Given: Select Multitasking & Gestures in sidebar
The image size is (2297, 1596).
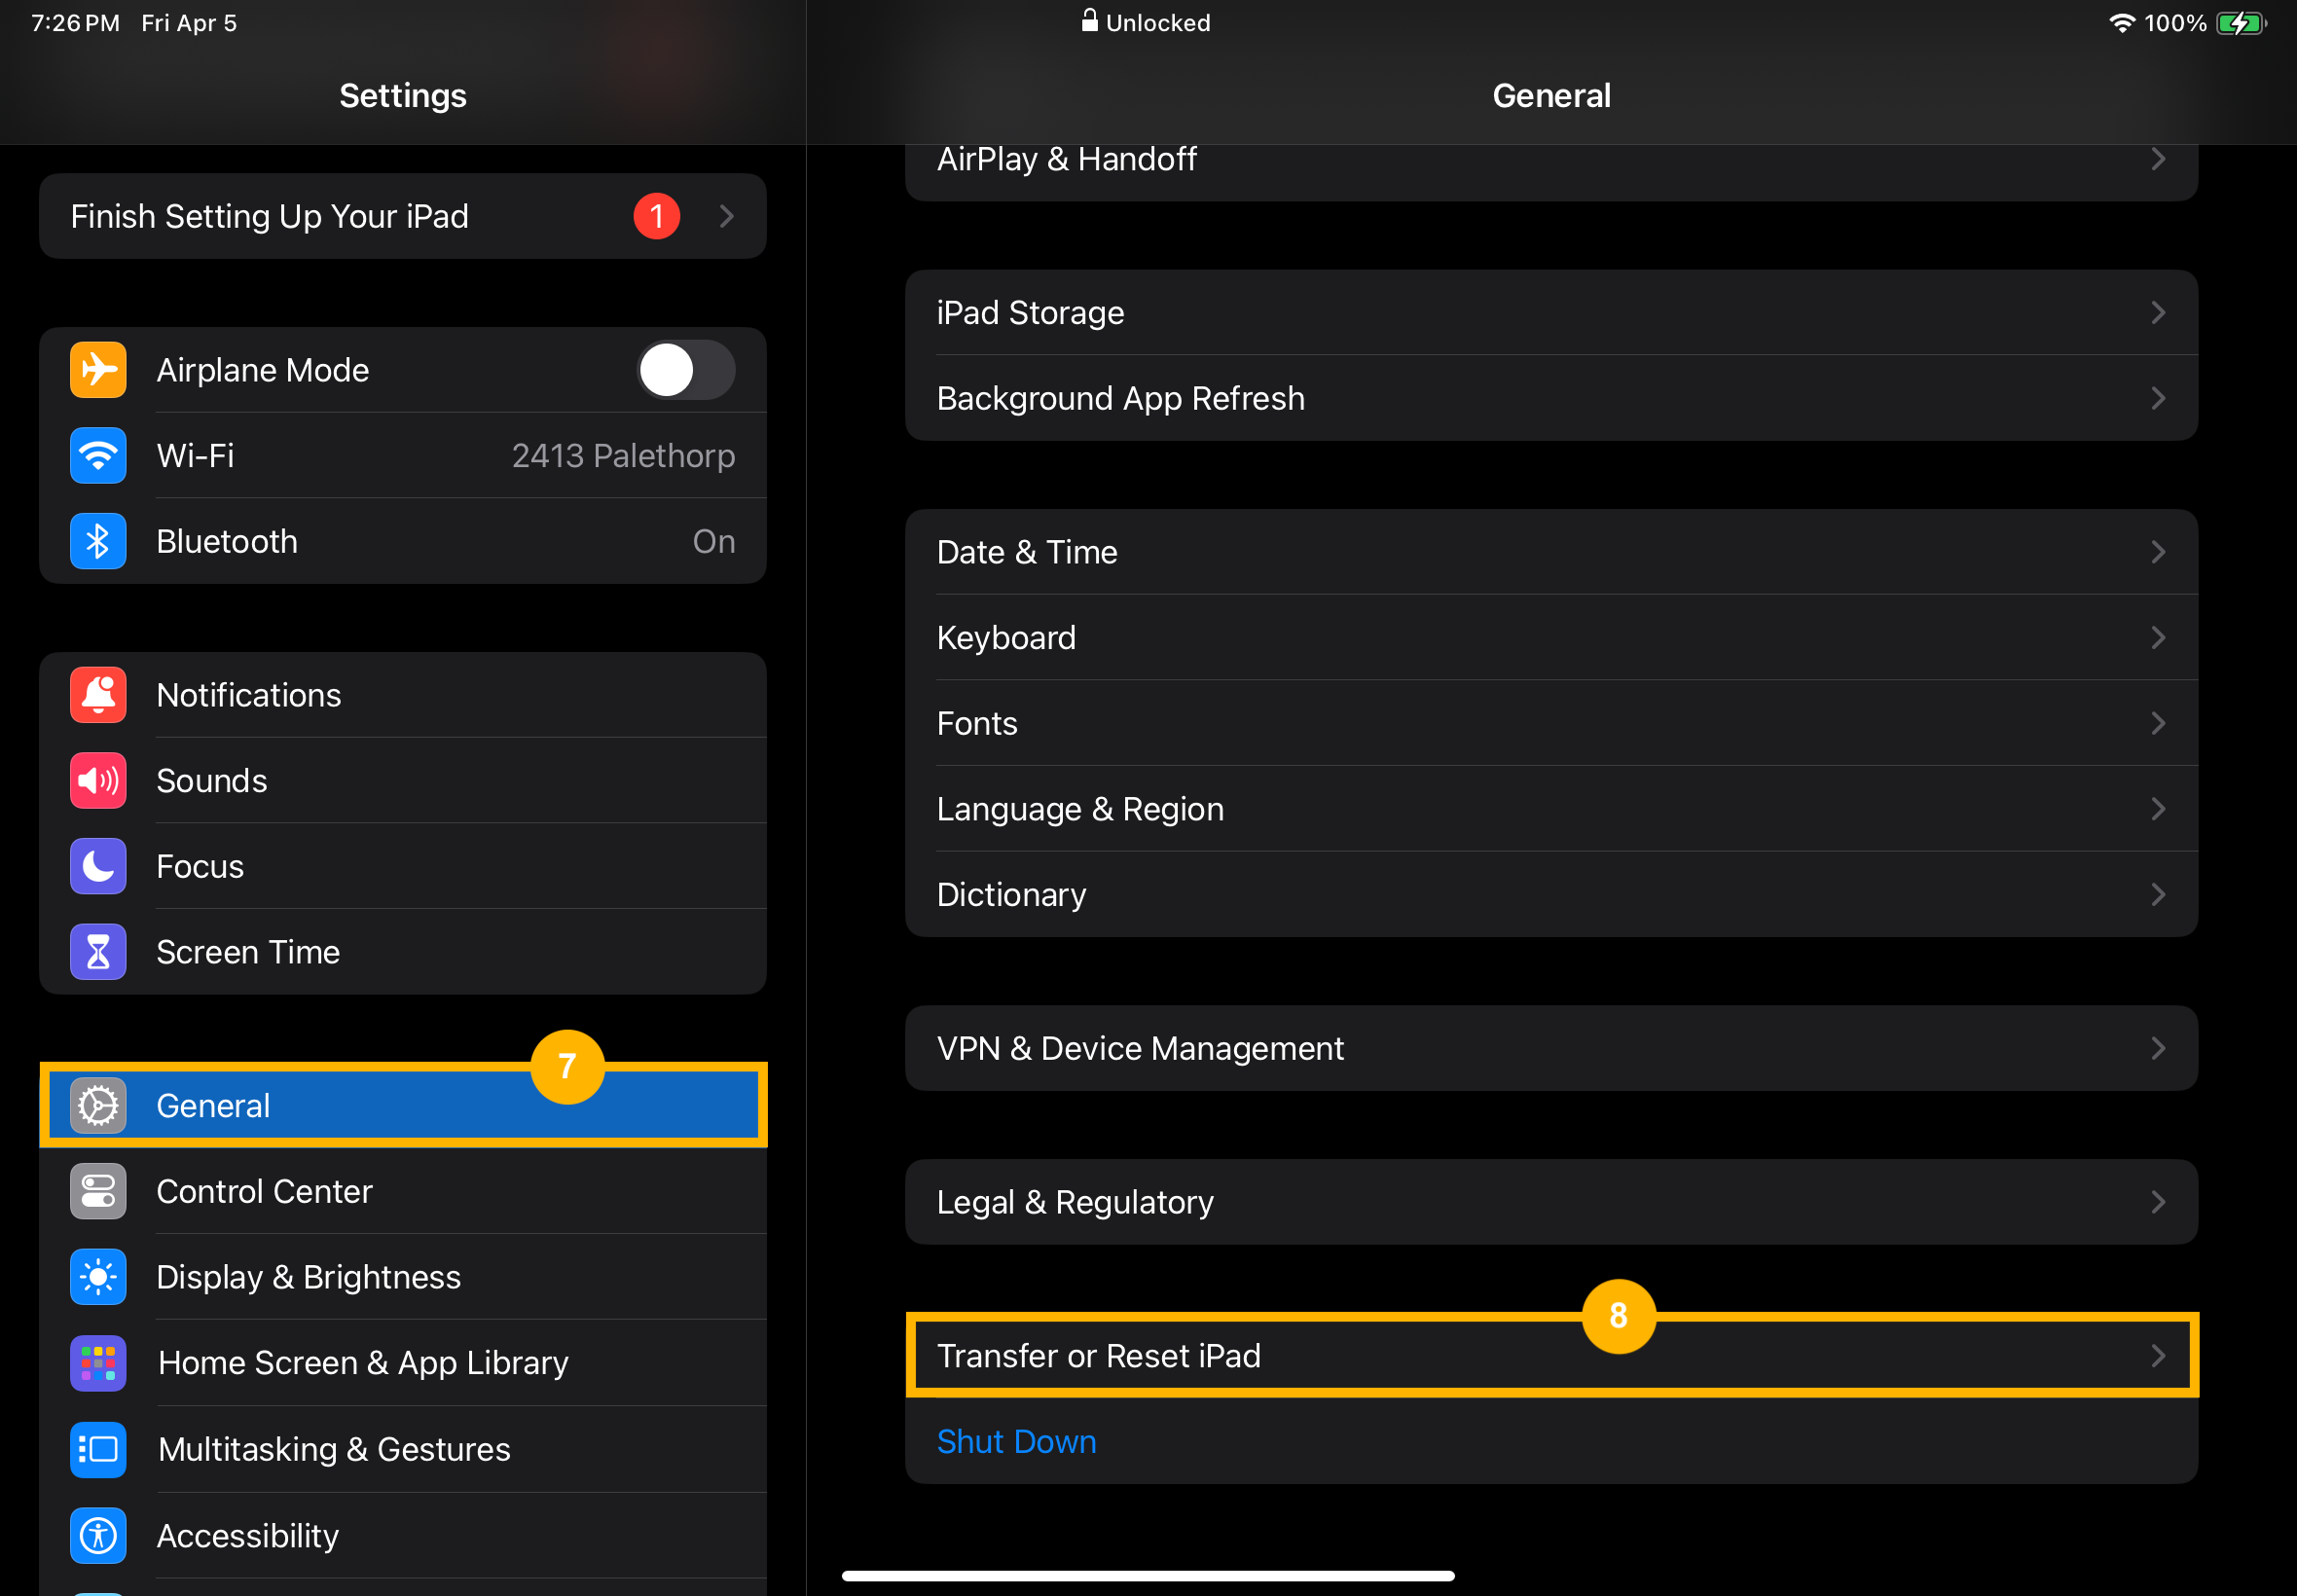Looking at the screenshot, I should click(403, 1449).
